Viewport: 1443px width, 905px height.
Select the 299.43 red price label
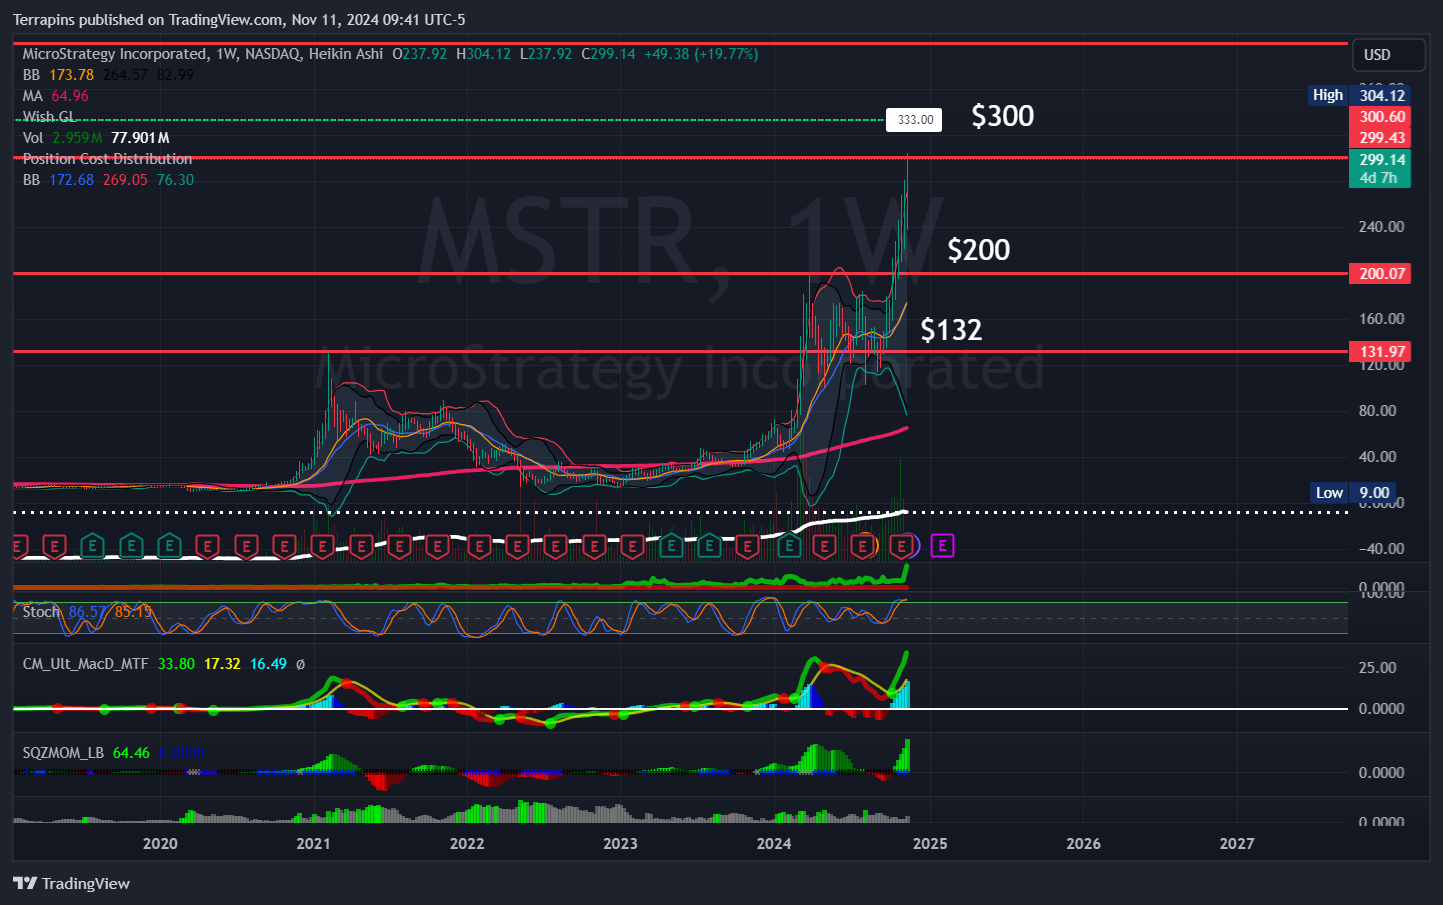coord(1381,138)
